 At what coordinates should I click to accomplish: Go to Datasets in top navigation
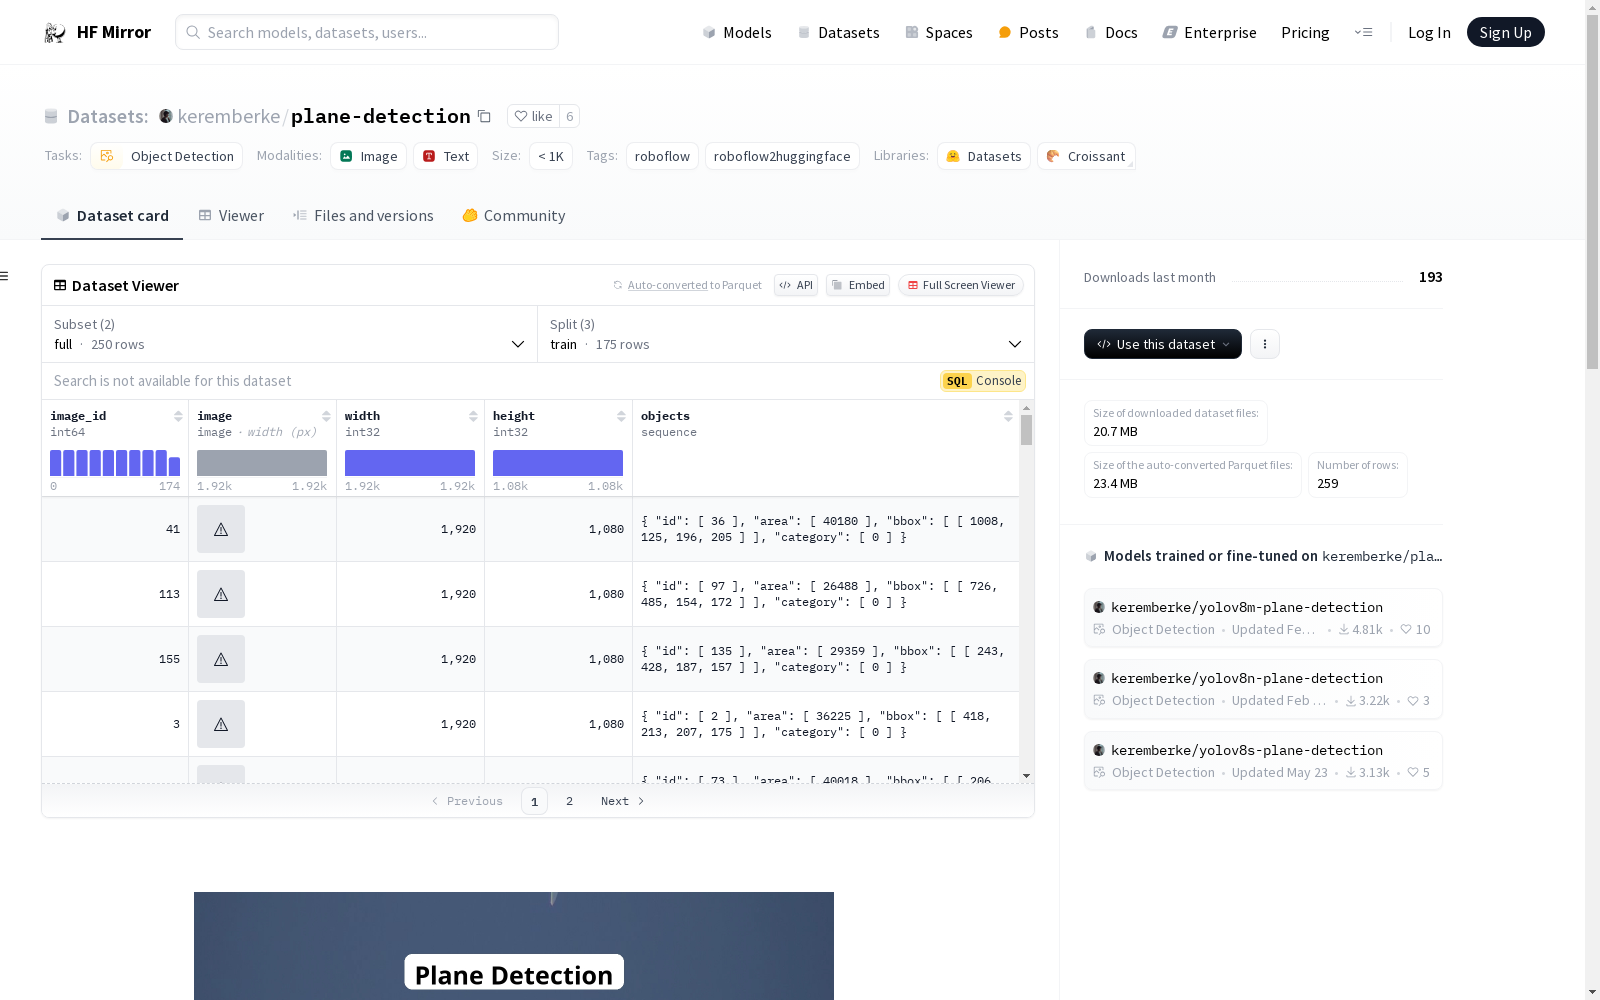[x=838, y=32]
